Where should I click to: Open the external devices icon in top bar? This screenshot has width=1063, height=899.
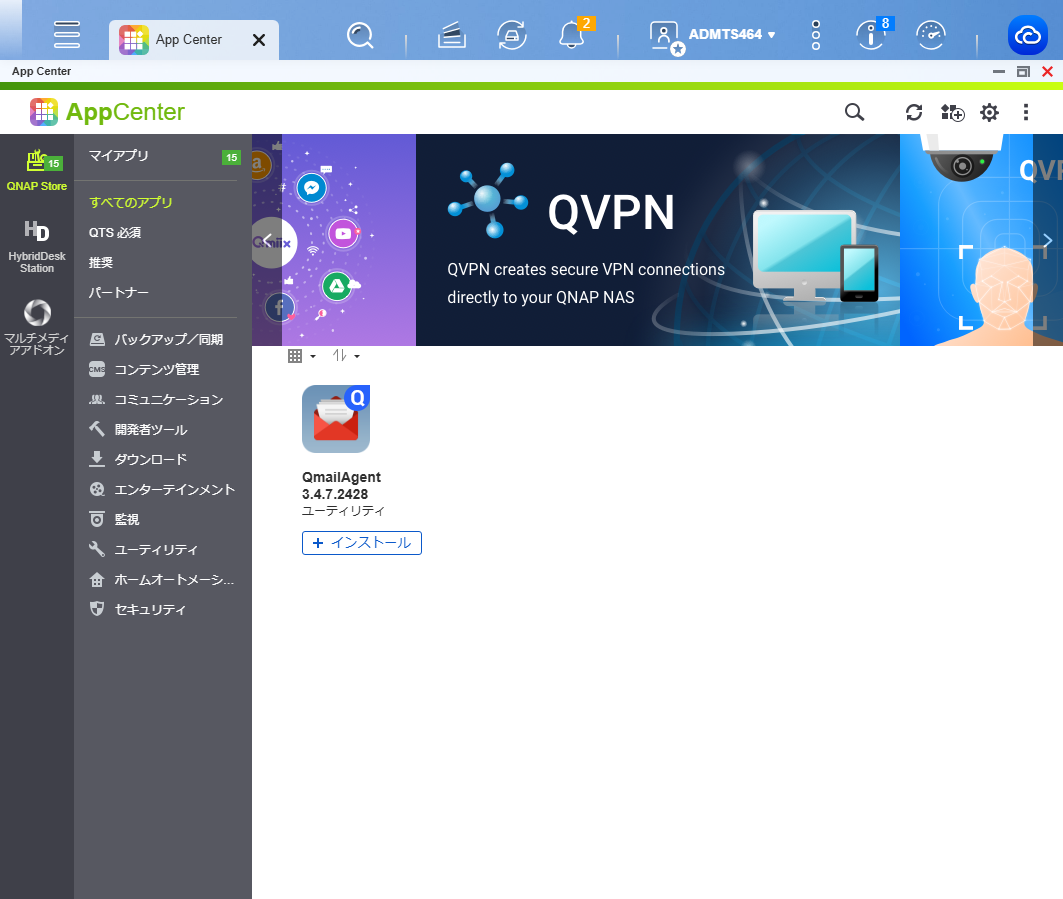pos(512,35)
